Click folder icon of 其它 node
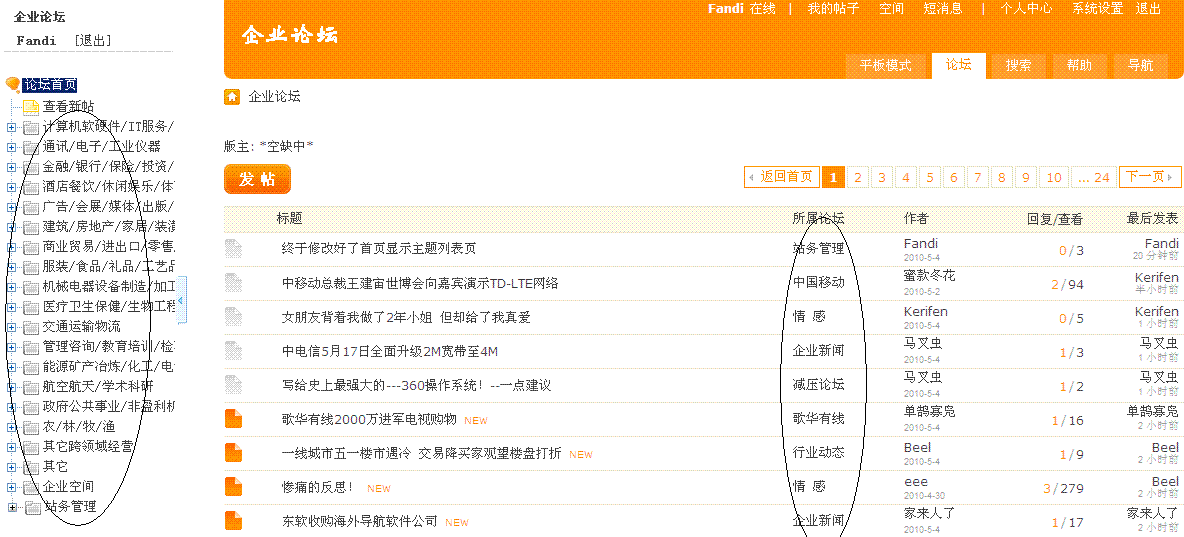 [x=31, y=467]
